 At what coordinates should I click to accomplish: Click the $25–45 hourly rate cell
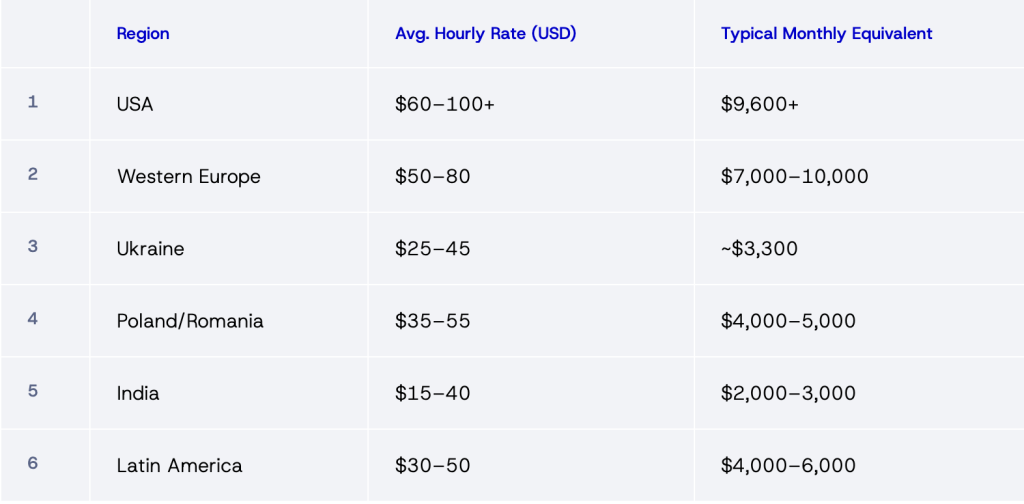point(433,249)
